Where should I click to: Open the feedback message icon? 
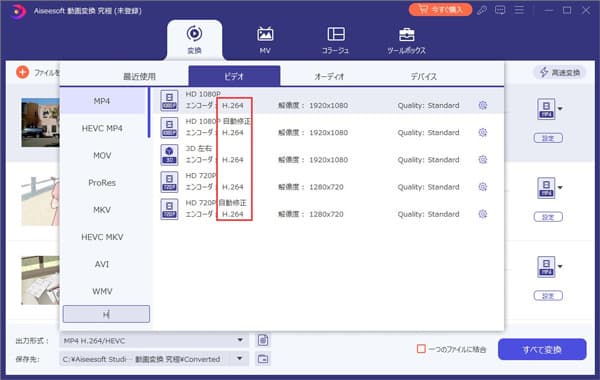pos(500,10)
